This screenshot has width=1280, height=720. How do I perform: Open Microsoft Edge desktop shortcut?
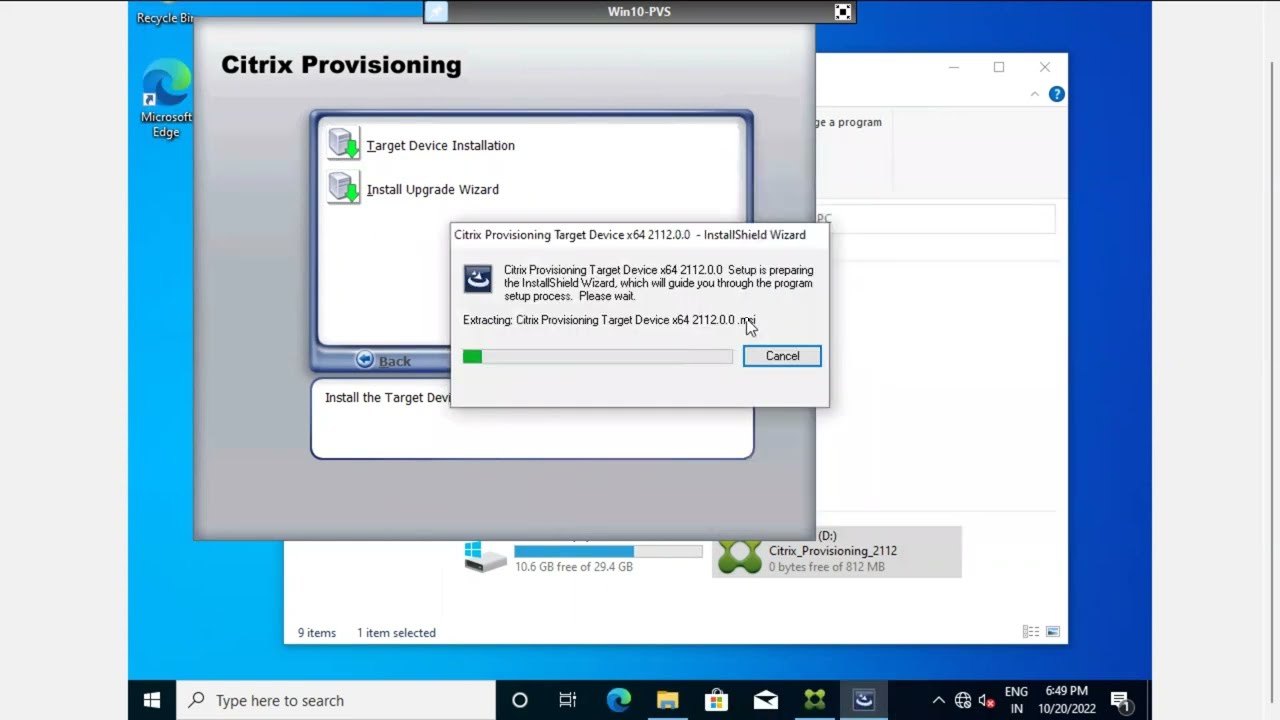click(166, 99)
